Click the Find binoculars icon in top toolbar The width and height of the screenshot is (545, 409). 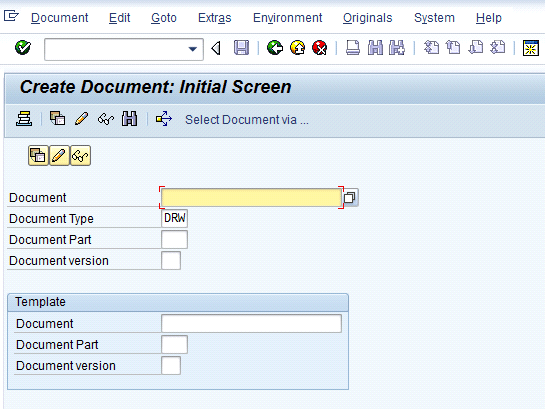coord(375,48)
